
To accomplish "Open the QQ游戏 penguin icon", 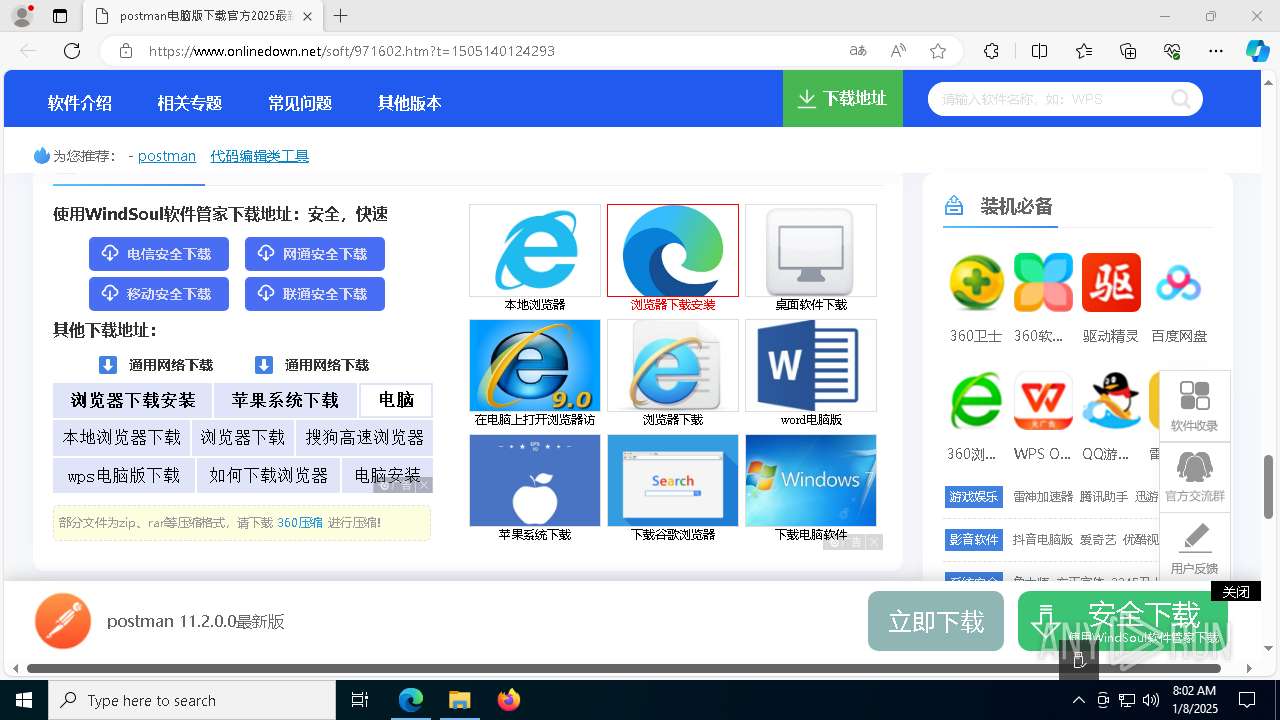I will pyautogui.click(x=1111, y=402).
